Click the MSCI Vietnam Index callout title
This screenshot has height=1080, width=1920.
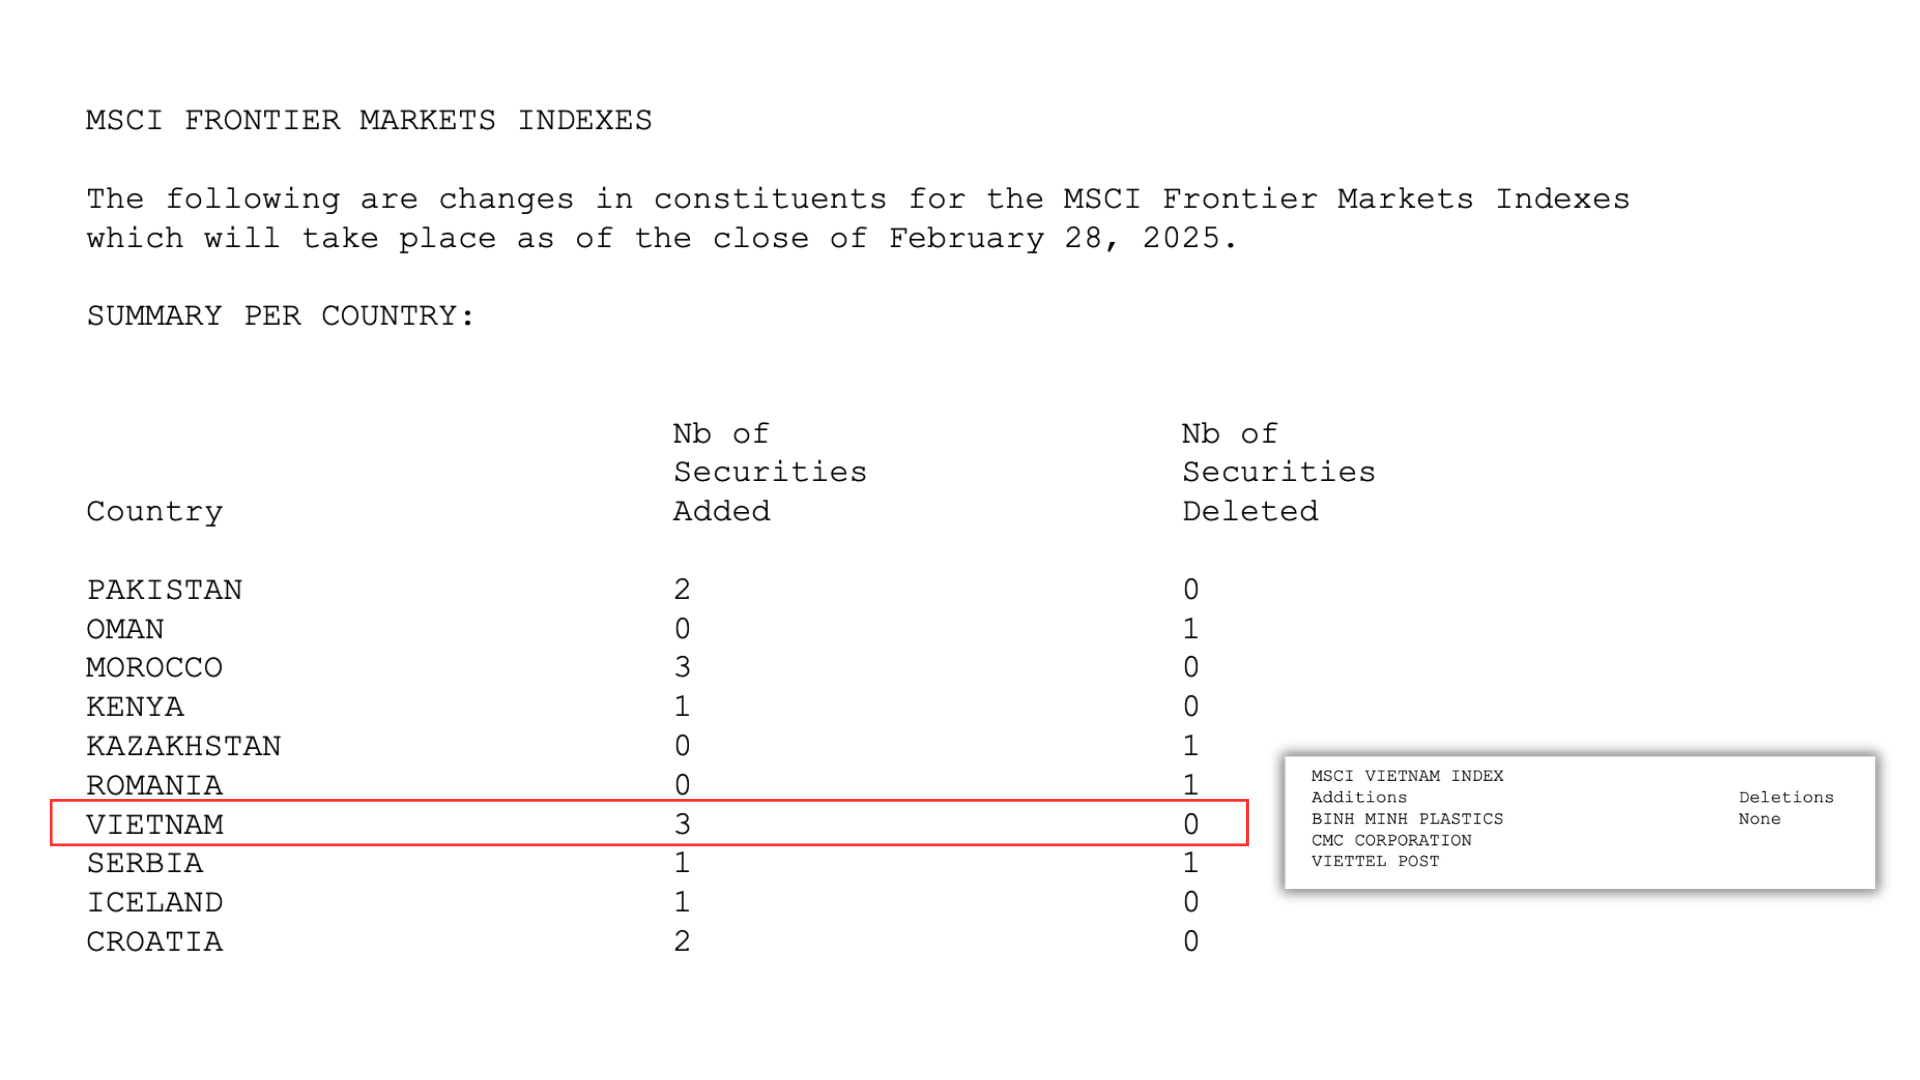pyautogui.click(x=1407, y=776)
